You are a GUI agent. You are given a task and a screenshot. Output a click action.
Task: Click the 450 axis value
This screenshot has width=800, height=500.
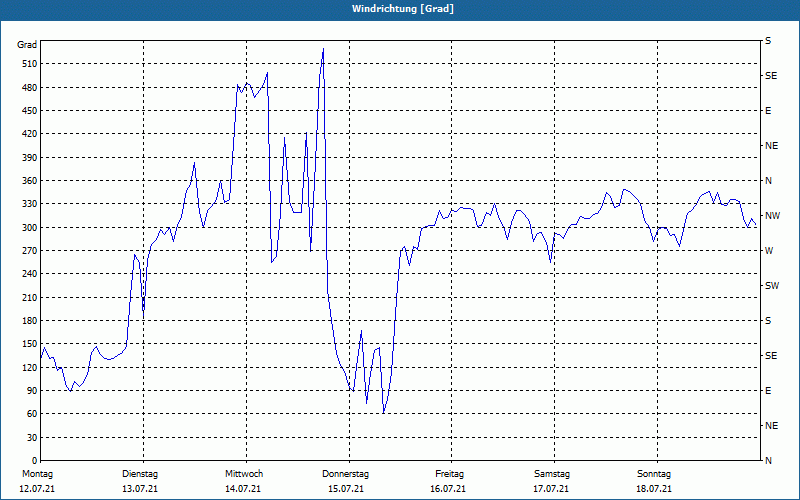[30, 111]
